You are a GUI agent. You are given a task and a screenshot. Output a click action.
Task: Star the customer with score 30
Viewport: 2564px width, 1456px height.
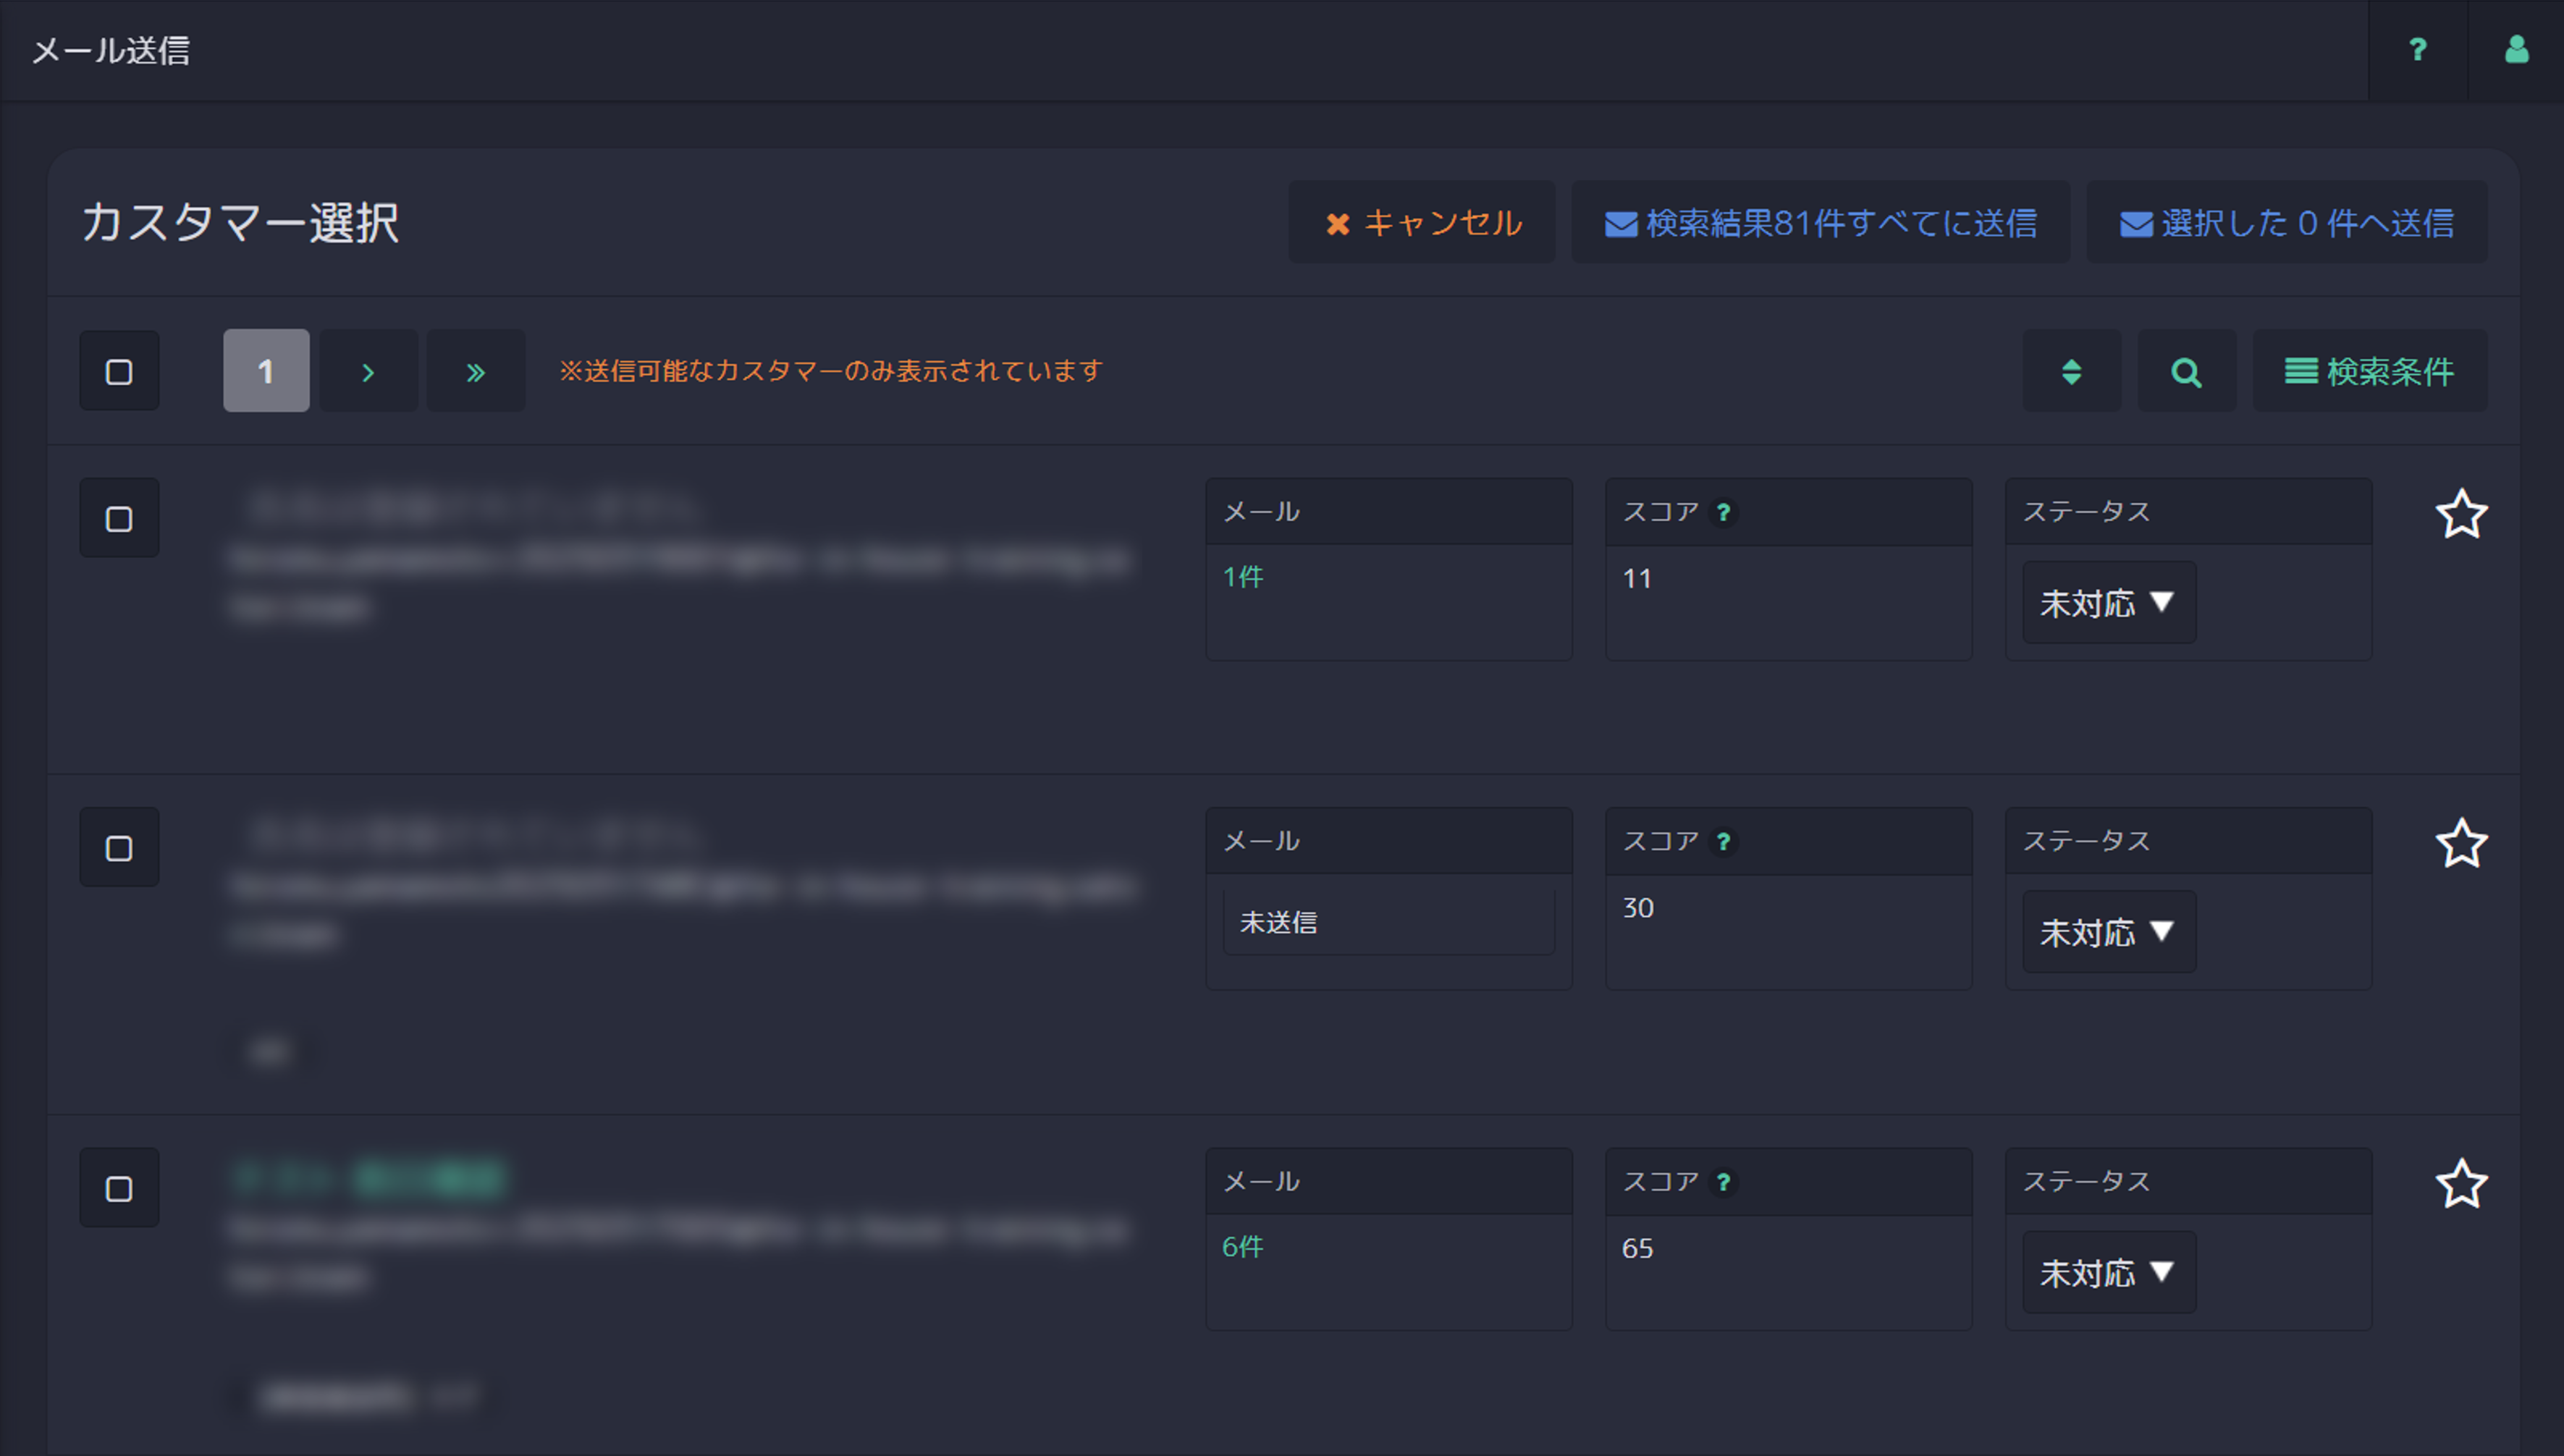[2460, 843]
